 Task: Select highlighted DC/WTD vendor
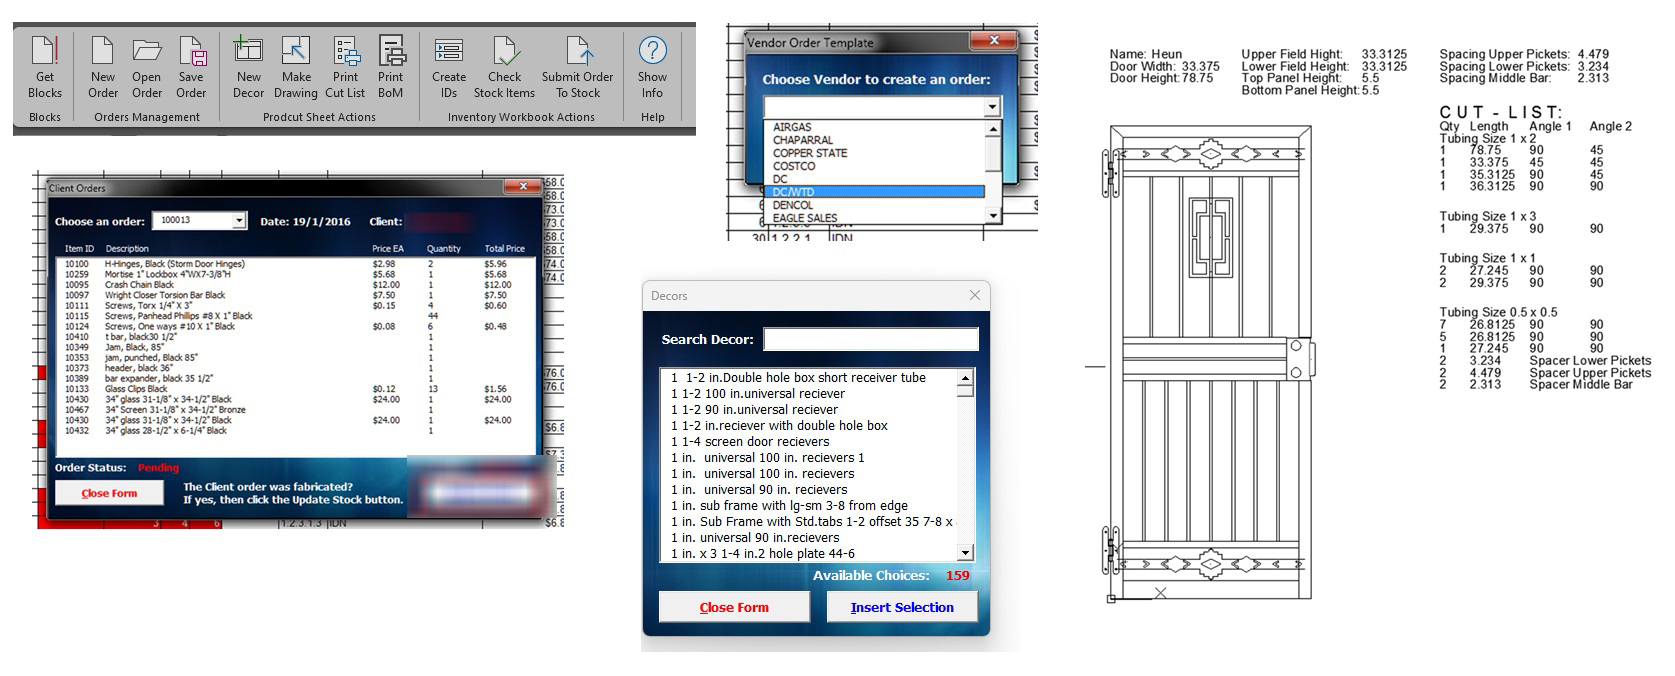pos(874,192)
